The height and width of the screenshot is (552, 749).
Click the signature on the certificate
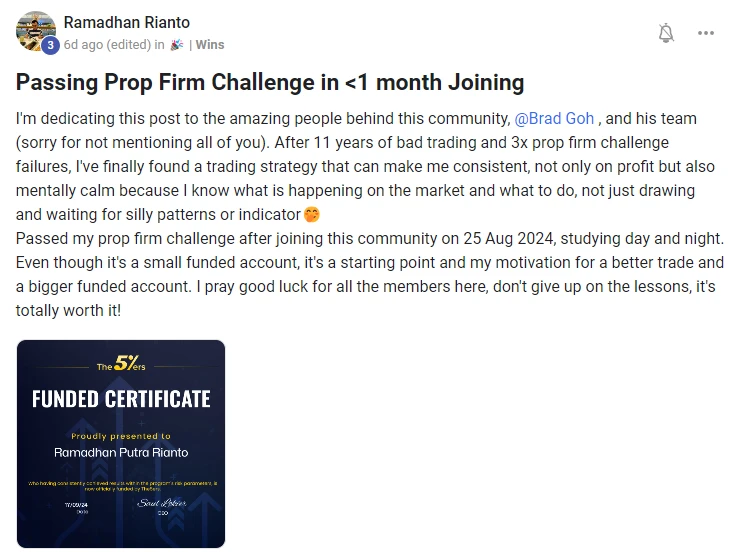click(162, 503)
